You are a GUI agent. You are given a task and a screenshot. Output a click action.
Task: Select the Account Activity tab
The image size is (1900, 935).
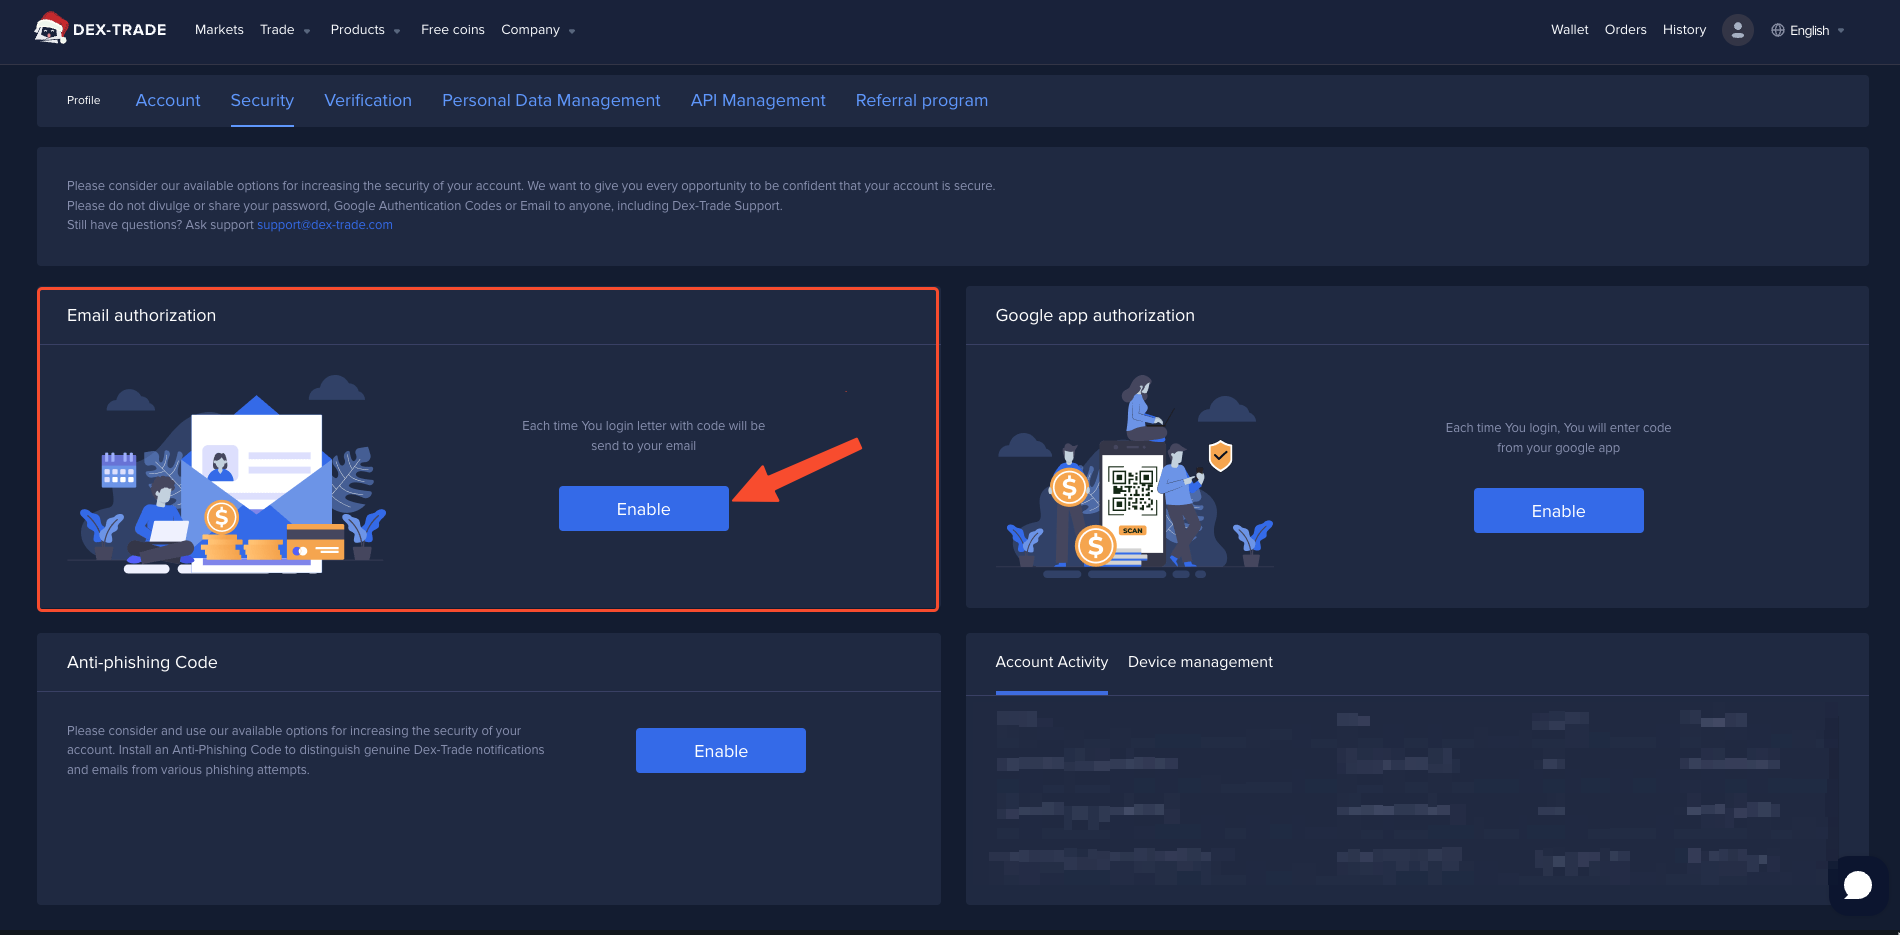pyautogui.click(x=1052, y=662)
